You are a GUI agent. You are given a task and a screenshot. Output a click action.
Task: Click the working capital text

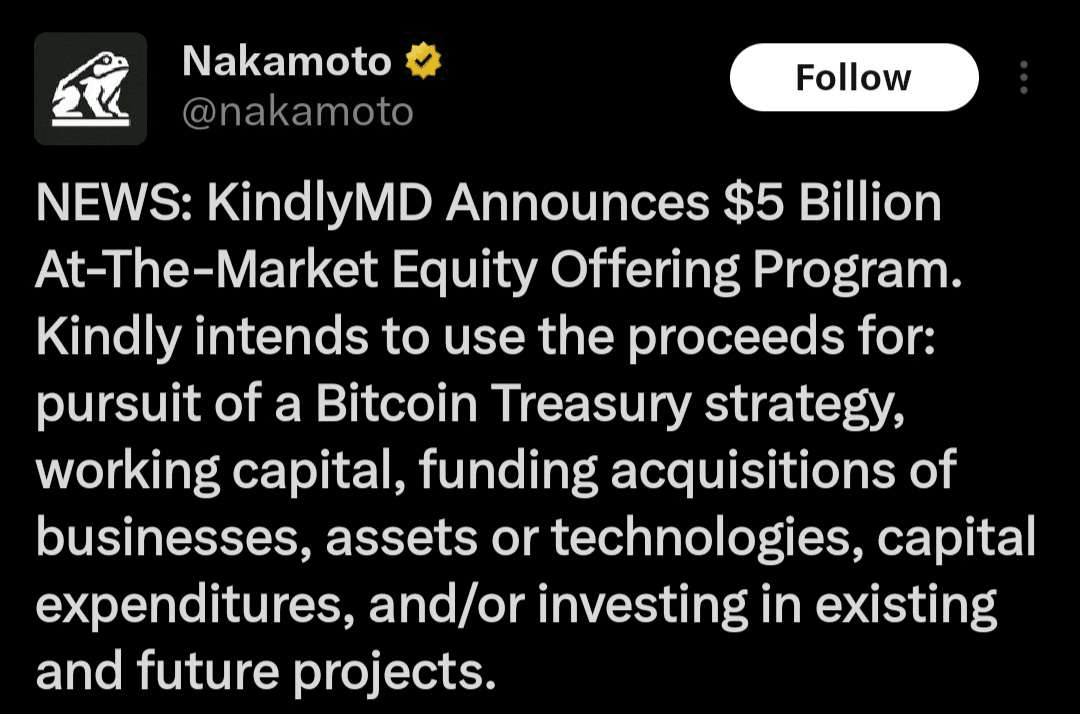pyautogui.click(x=220, y=472)
